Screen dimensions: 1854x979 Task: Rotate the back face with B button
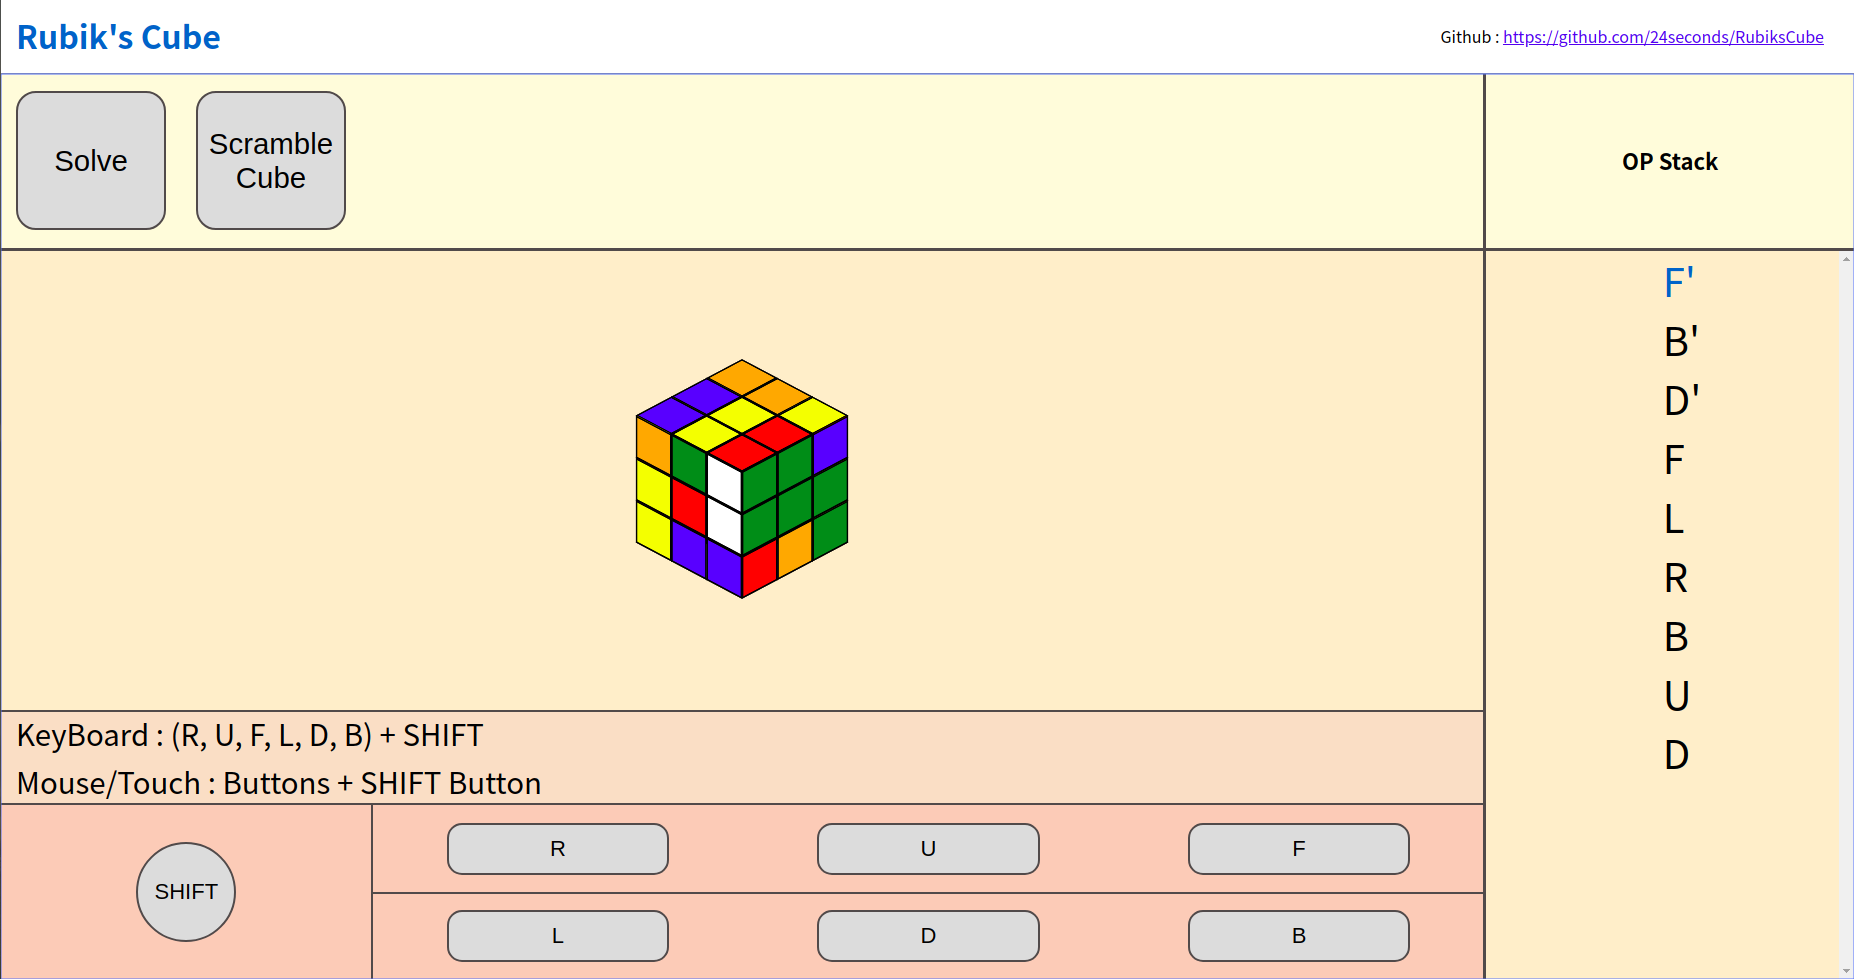pyautogui.click(x=1299, y=936)
